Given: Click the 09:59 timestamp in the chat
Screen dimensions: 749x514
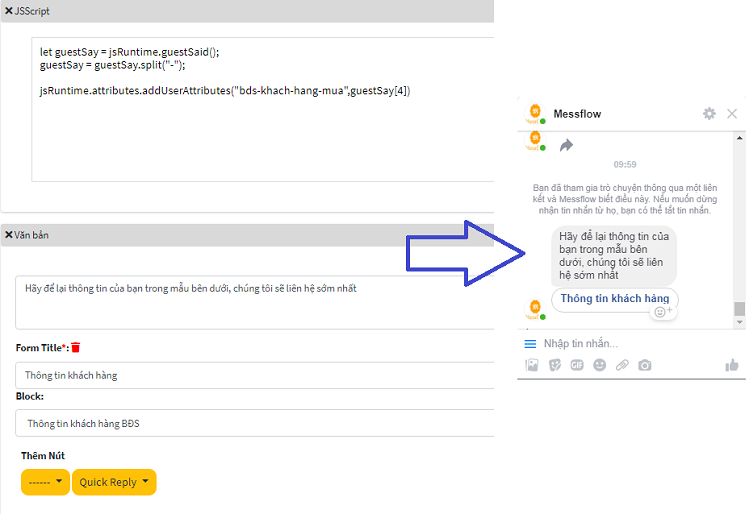Looking at the screenshot, I should [x=625, y=164].
